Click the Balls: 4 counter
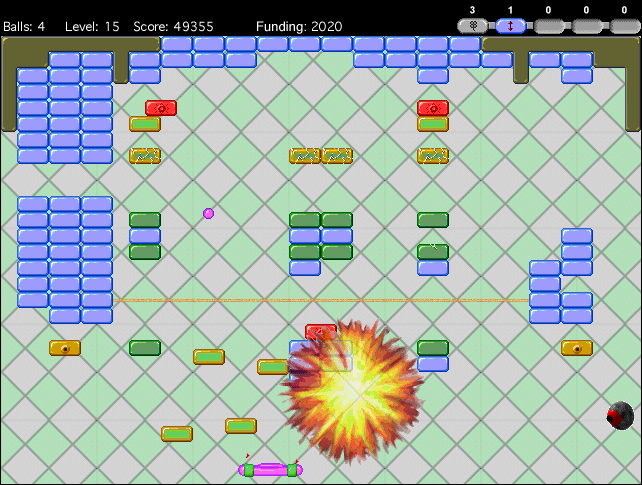Viewport: 642px width, 485px height. (x=24, y=26)
